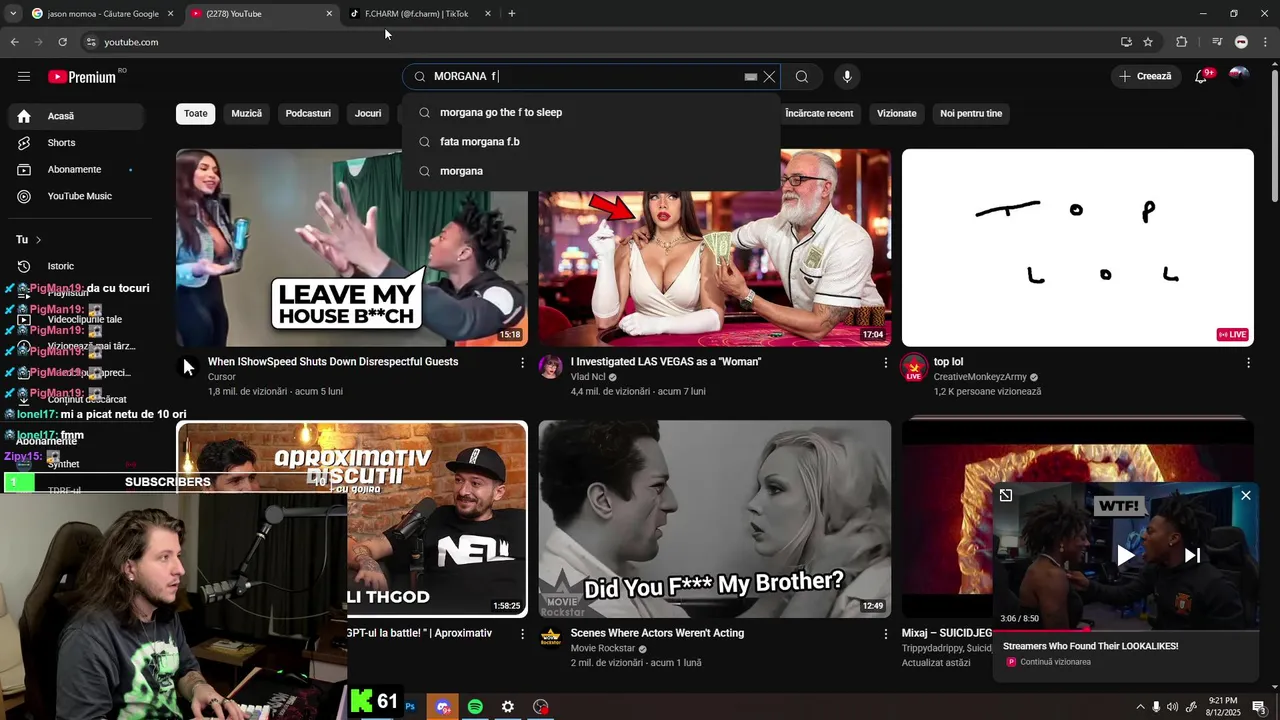Start voice search with the microphone icon
The image size is (1280, 720).
pos(847,77)
